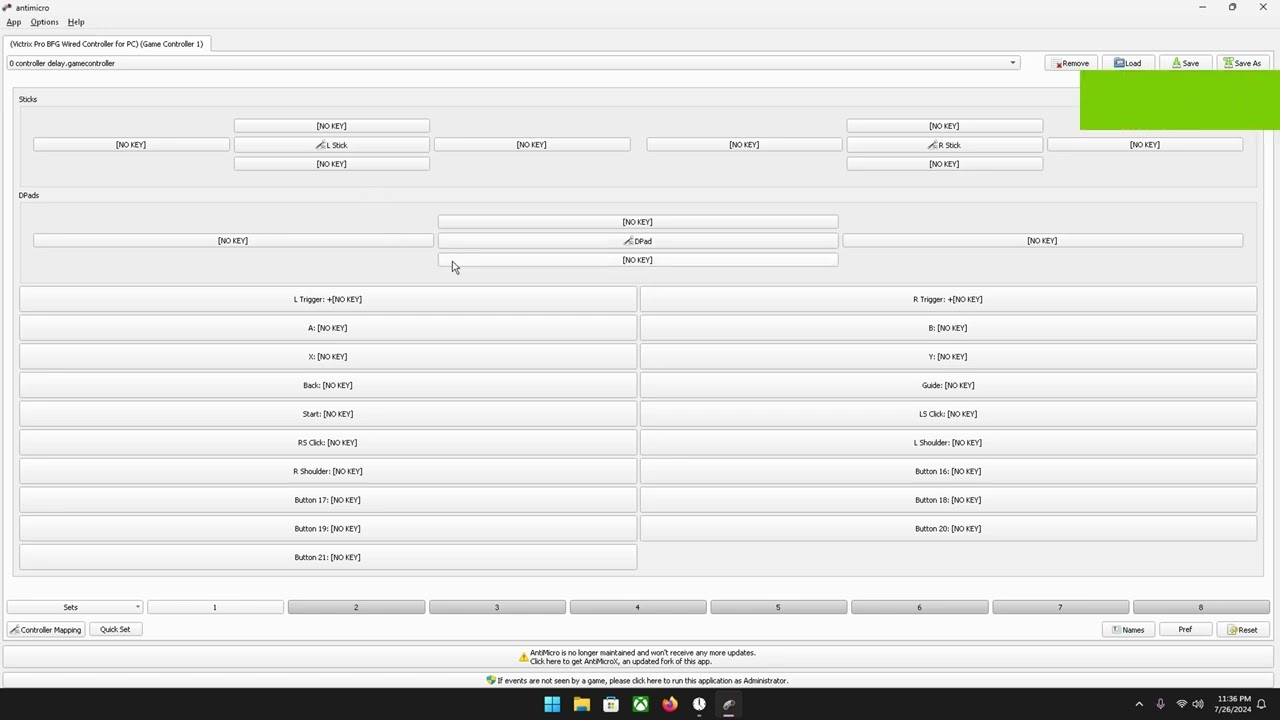Click the Start button mapping
The image size is (1280, 720).
tap(328, 414)
